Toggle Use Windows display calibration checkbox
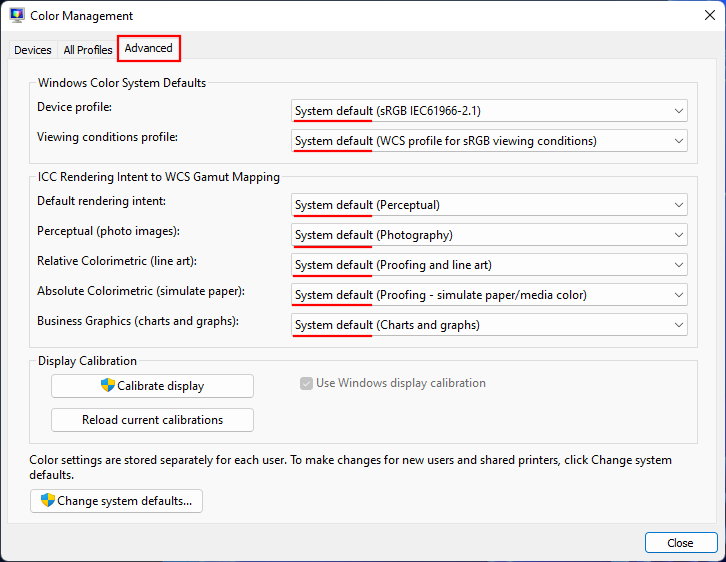726x562 pixels. (306, 383)
